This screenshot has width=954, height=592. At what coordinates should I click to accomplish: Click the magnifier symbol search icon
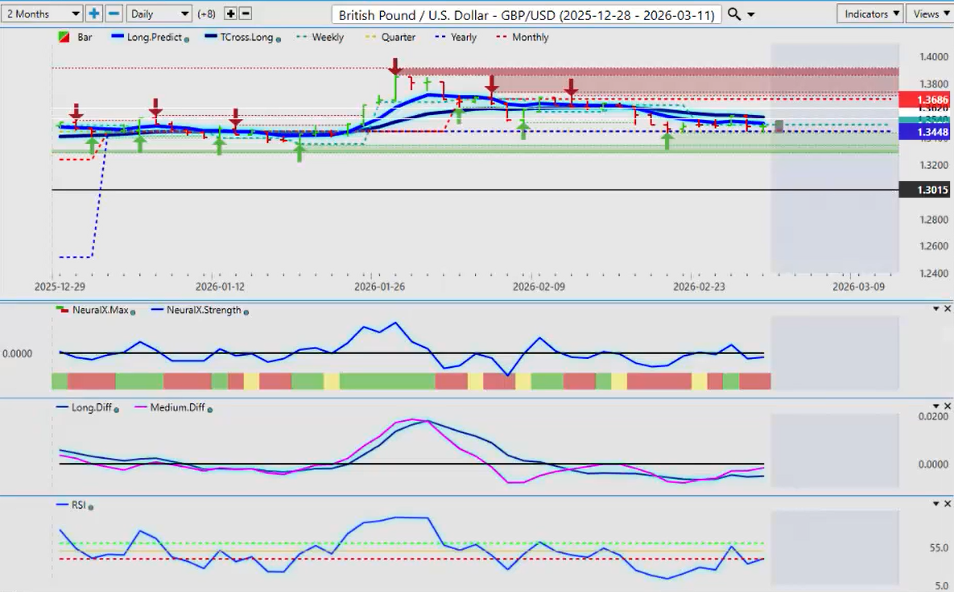point(734,14)
